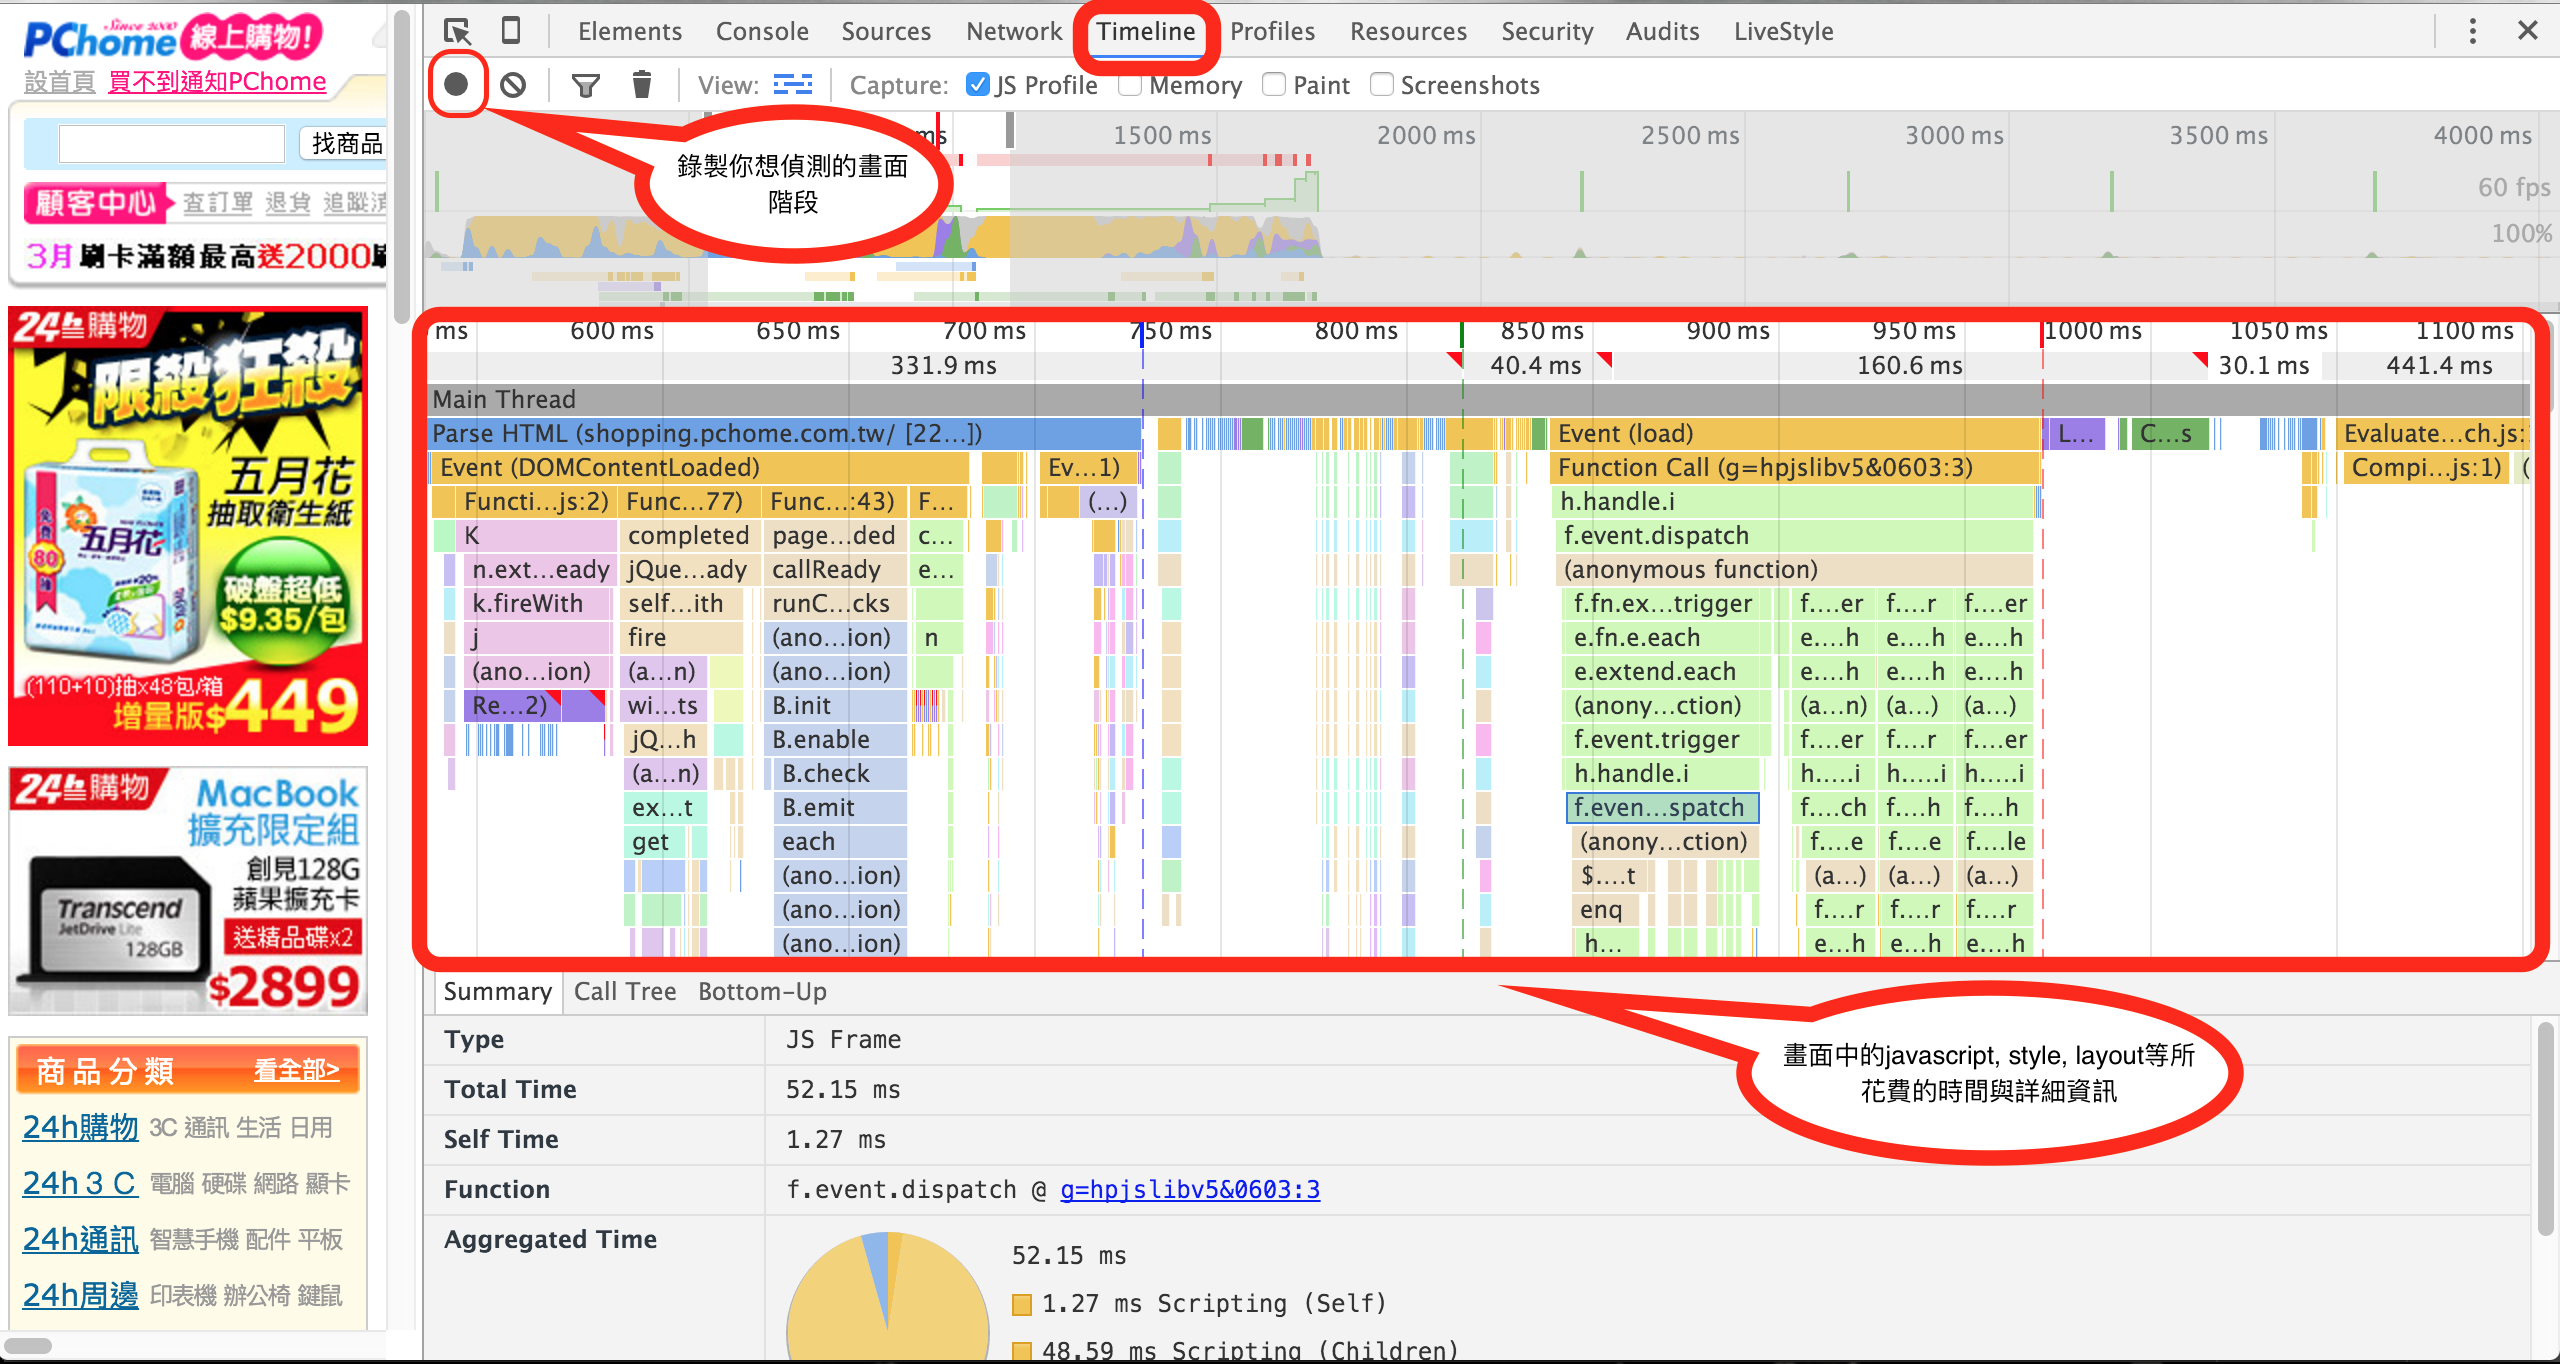Open the Elements tab
This screenshot has height=1364, width=2560.
[630, 31]
